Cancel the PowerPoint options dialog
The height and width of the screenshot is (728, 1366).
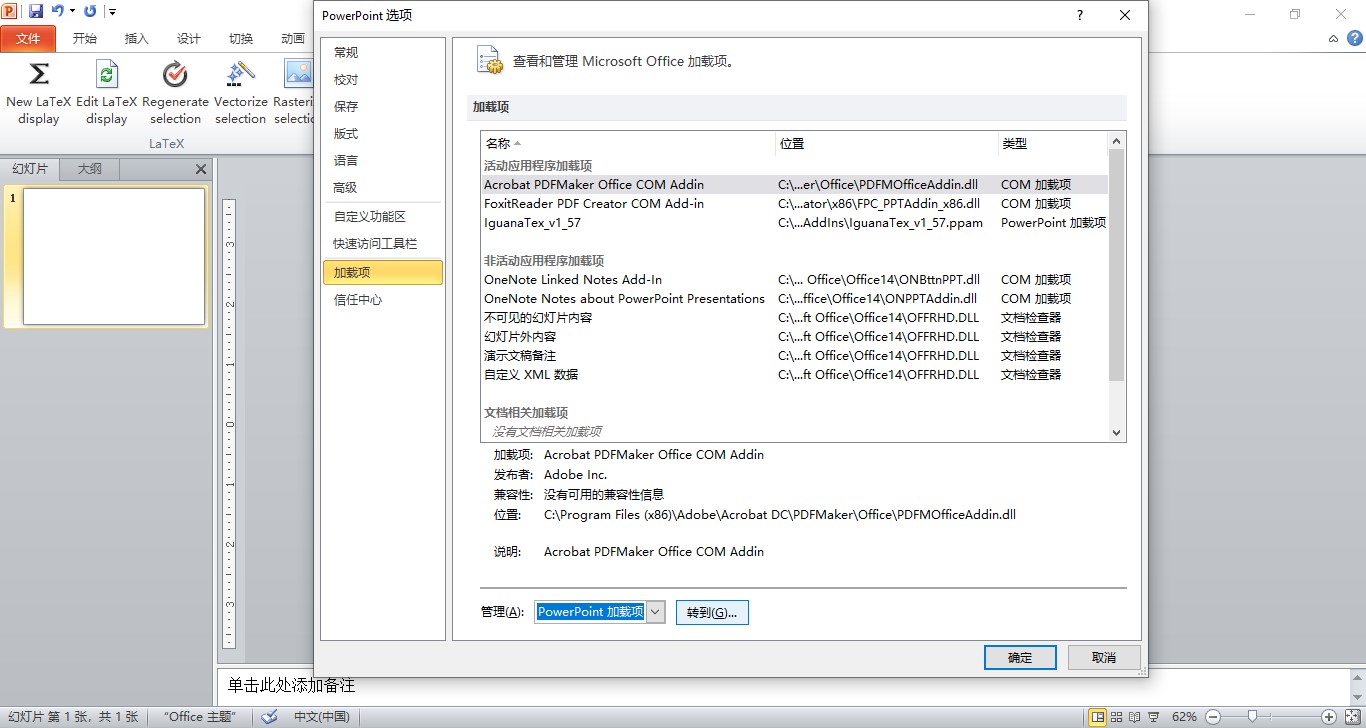coord(1103,657)
